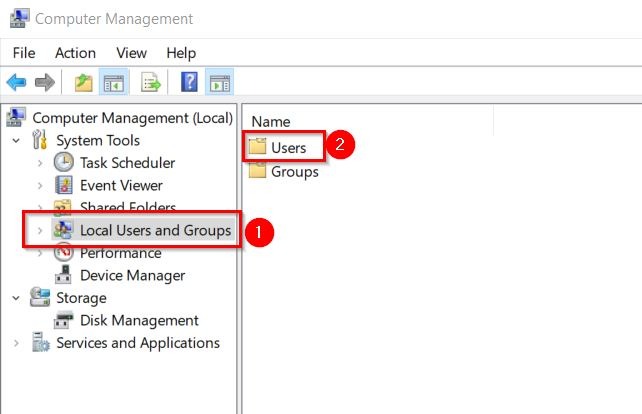Select Task Scheduler in the tree
Image resolution: width=642 pixels, height=414 pixels.
pos(127,163)
